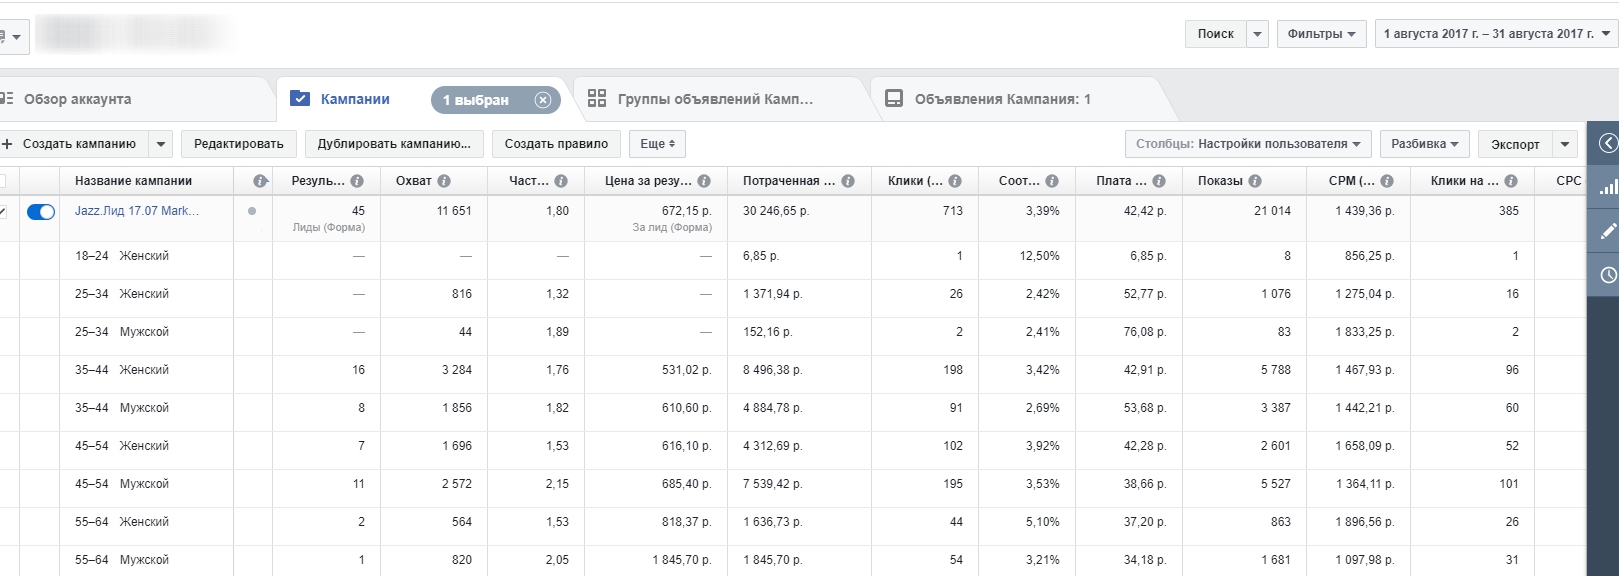Open the Фильтры dropdown
The height and width of the screenshot is (576, 1619).
pos(1321,34)
